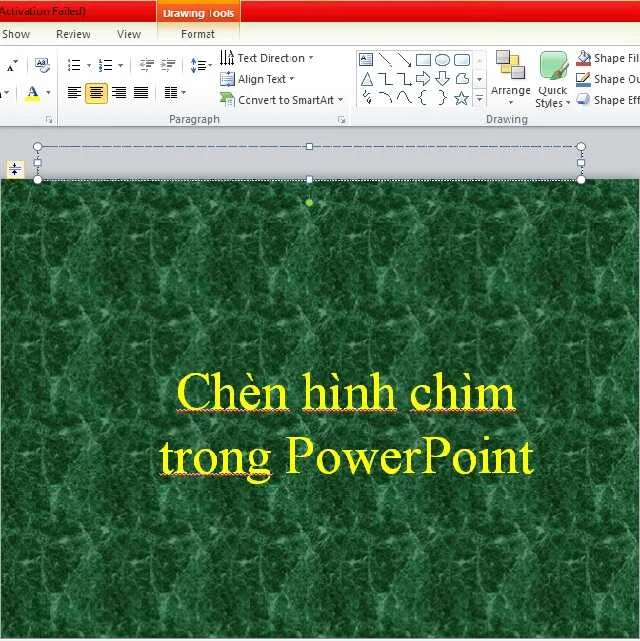Screen dimensions: 640x641
Task: Decrease the list indent level
Action: point(146,65)
